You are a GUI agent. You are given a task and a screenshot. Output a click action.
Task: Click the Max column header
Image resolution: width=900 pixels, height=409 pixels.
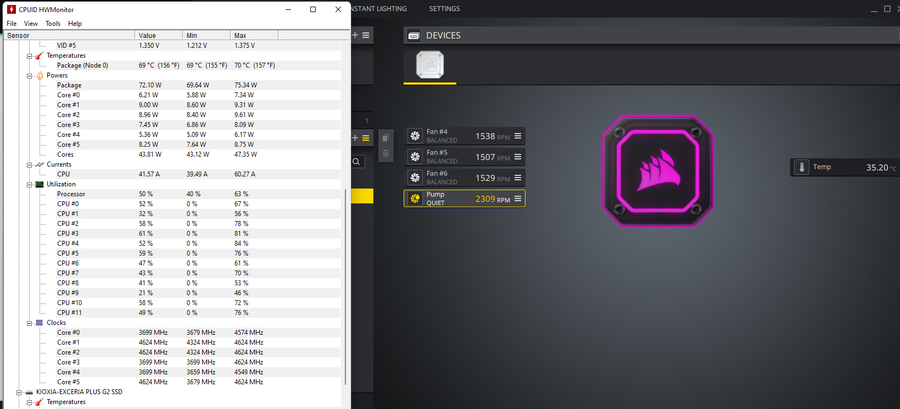point(254,35)
